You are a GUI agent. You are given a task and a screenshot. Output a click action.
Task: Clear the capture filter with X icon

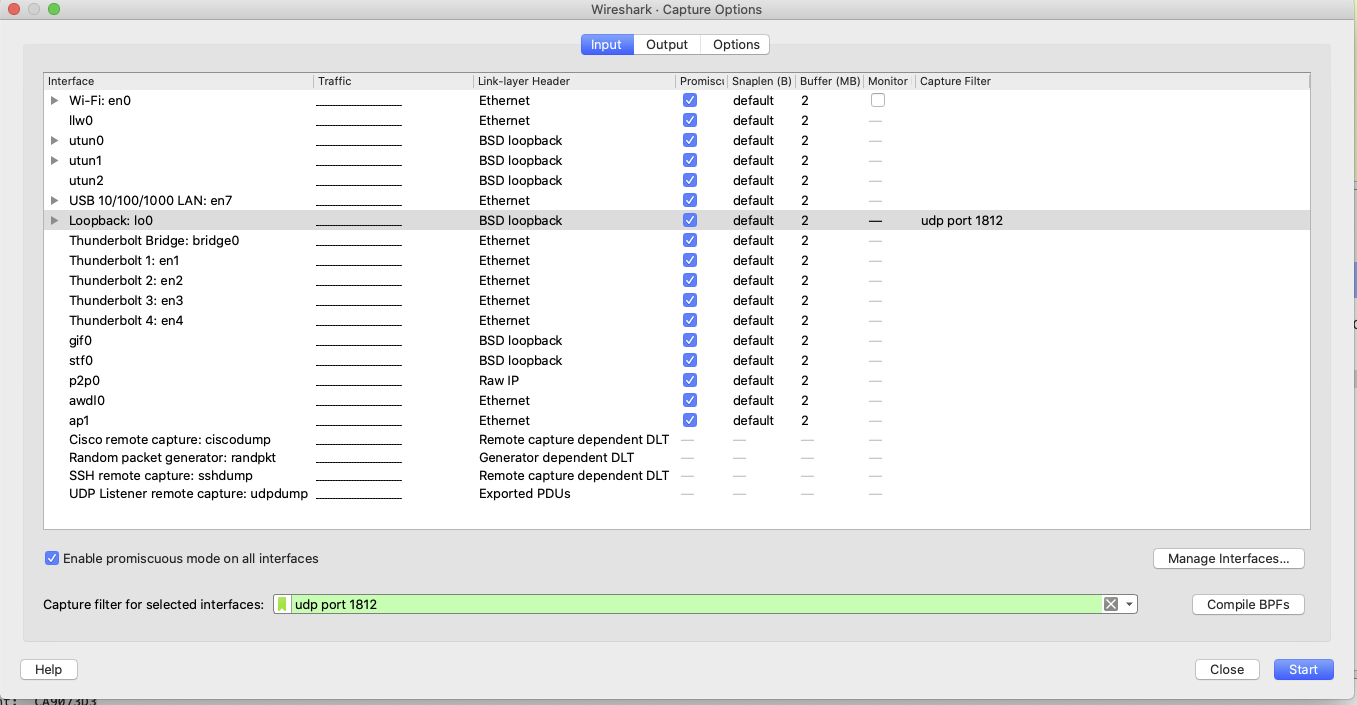point(1110,604)
